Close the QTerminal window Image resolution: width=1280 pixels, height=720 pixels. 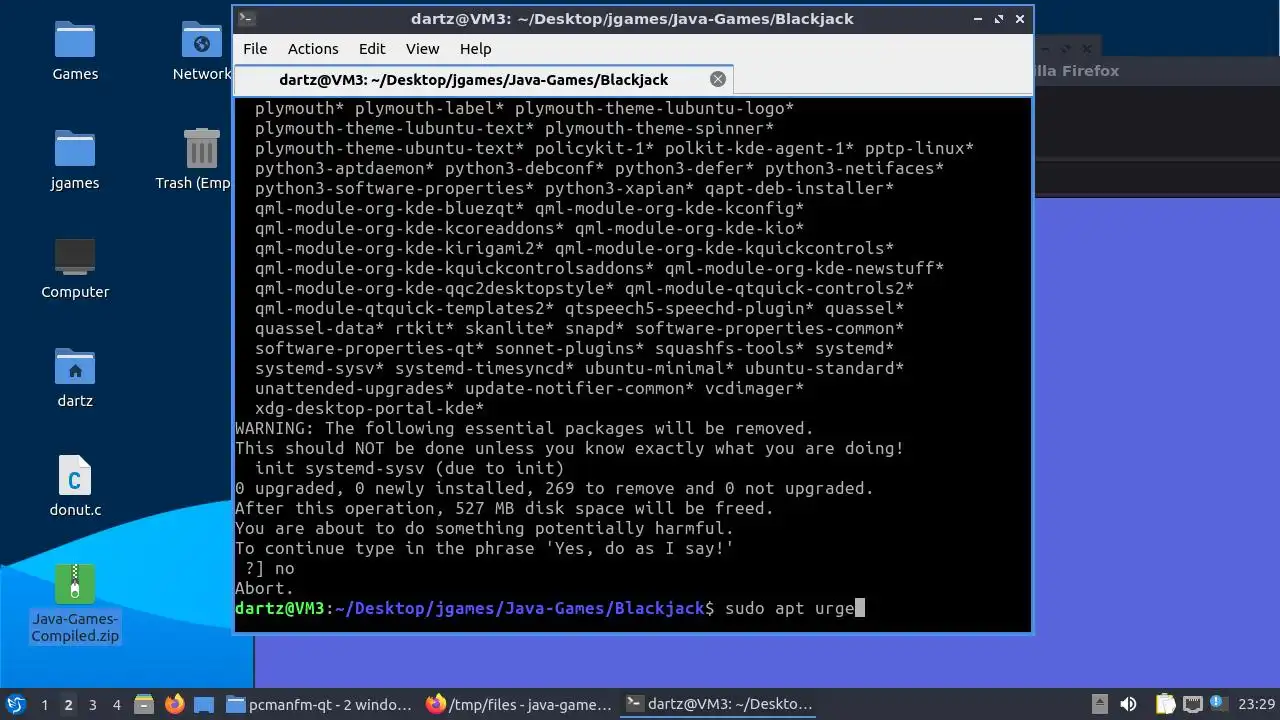[x=1020, y=18]
